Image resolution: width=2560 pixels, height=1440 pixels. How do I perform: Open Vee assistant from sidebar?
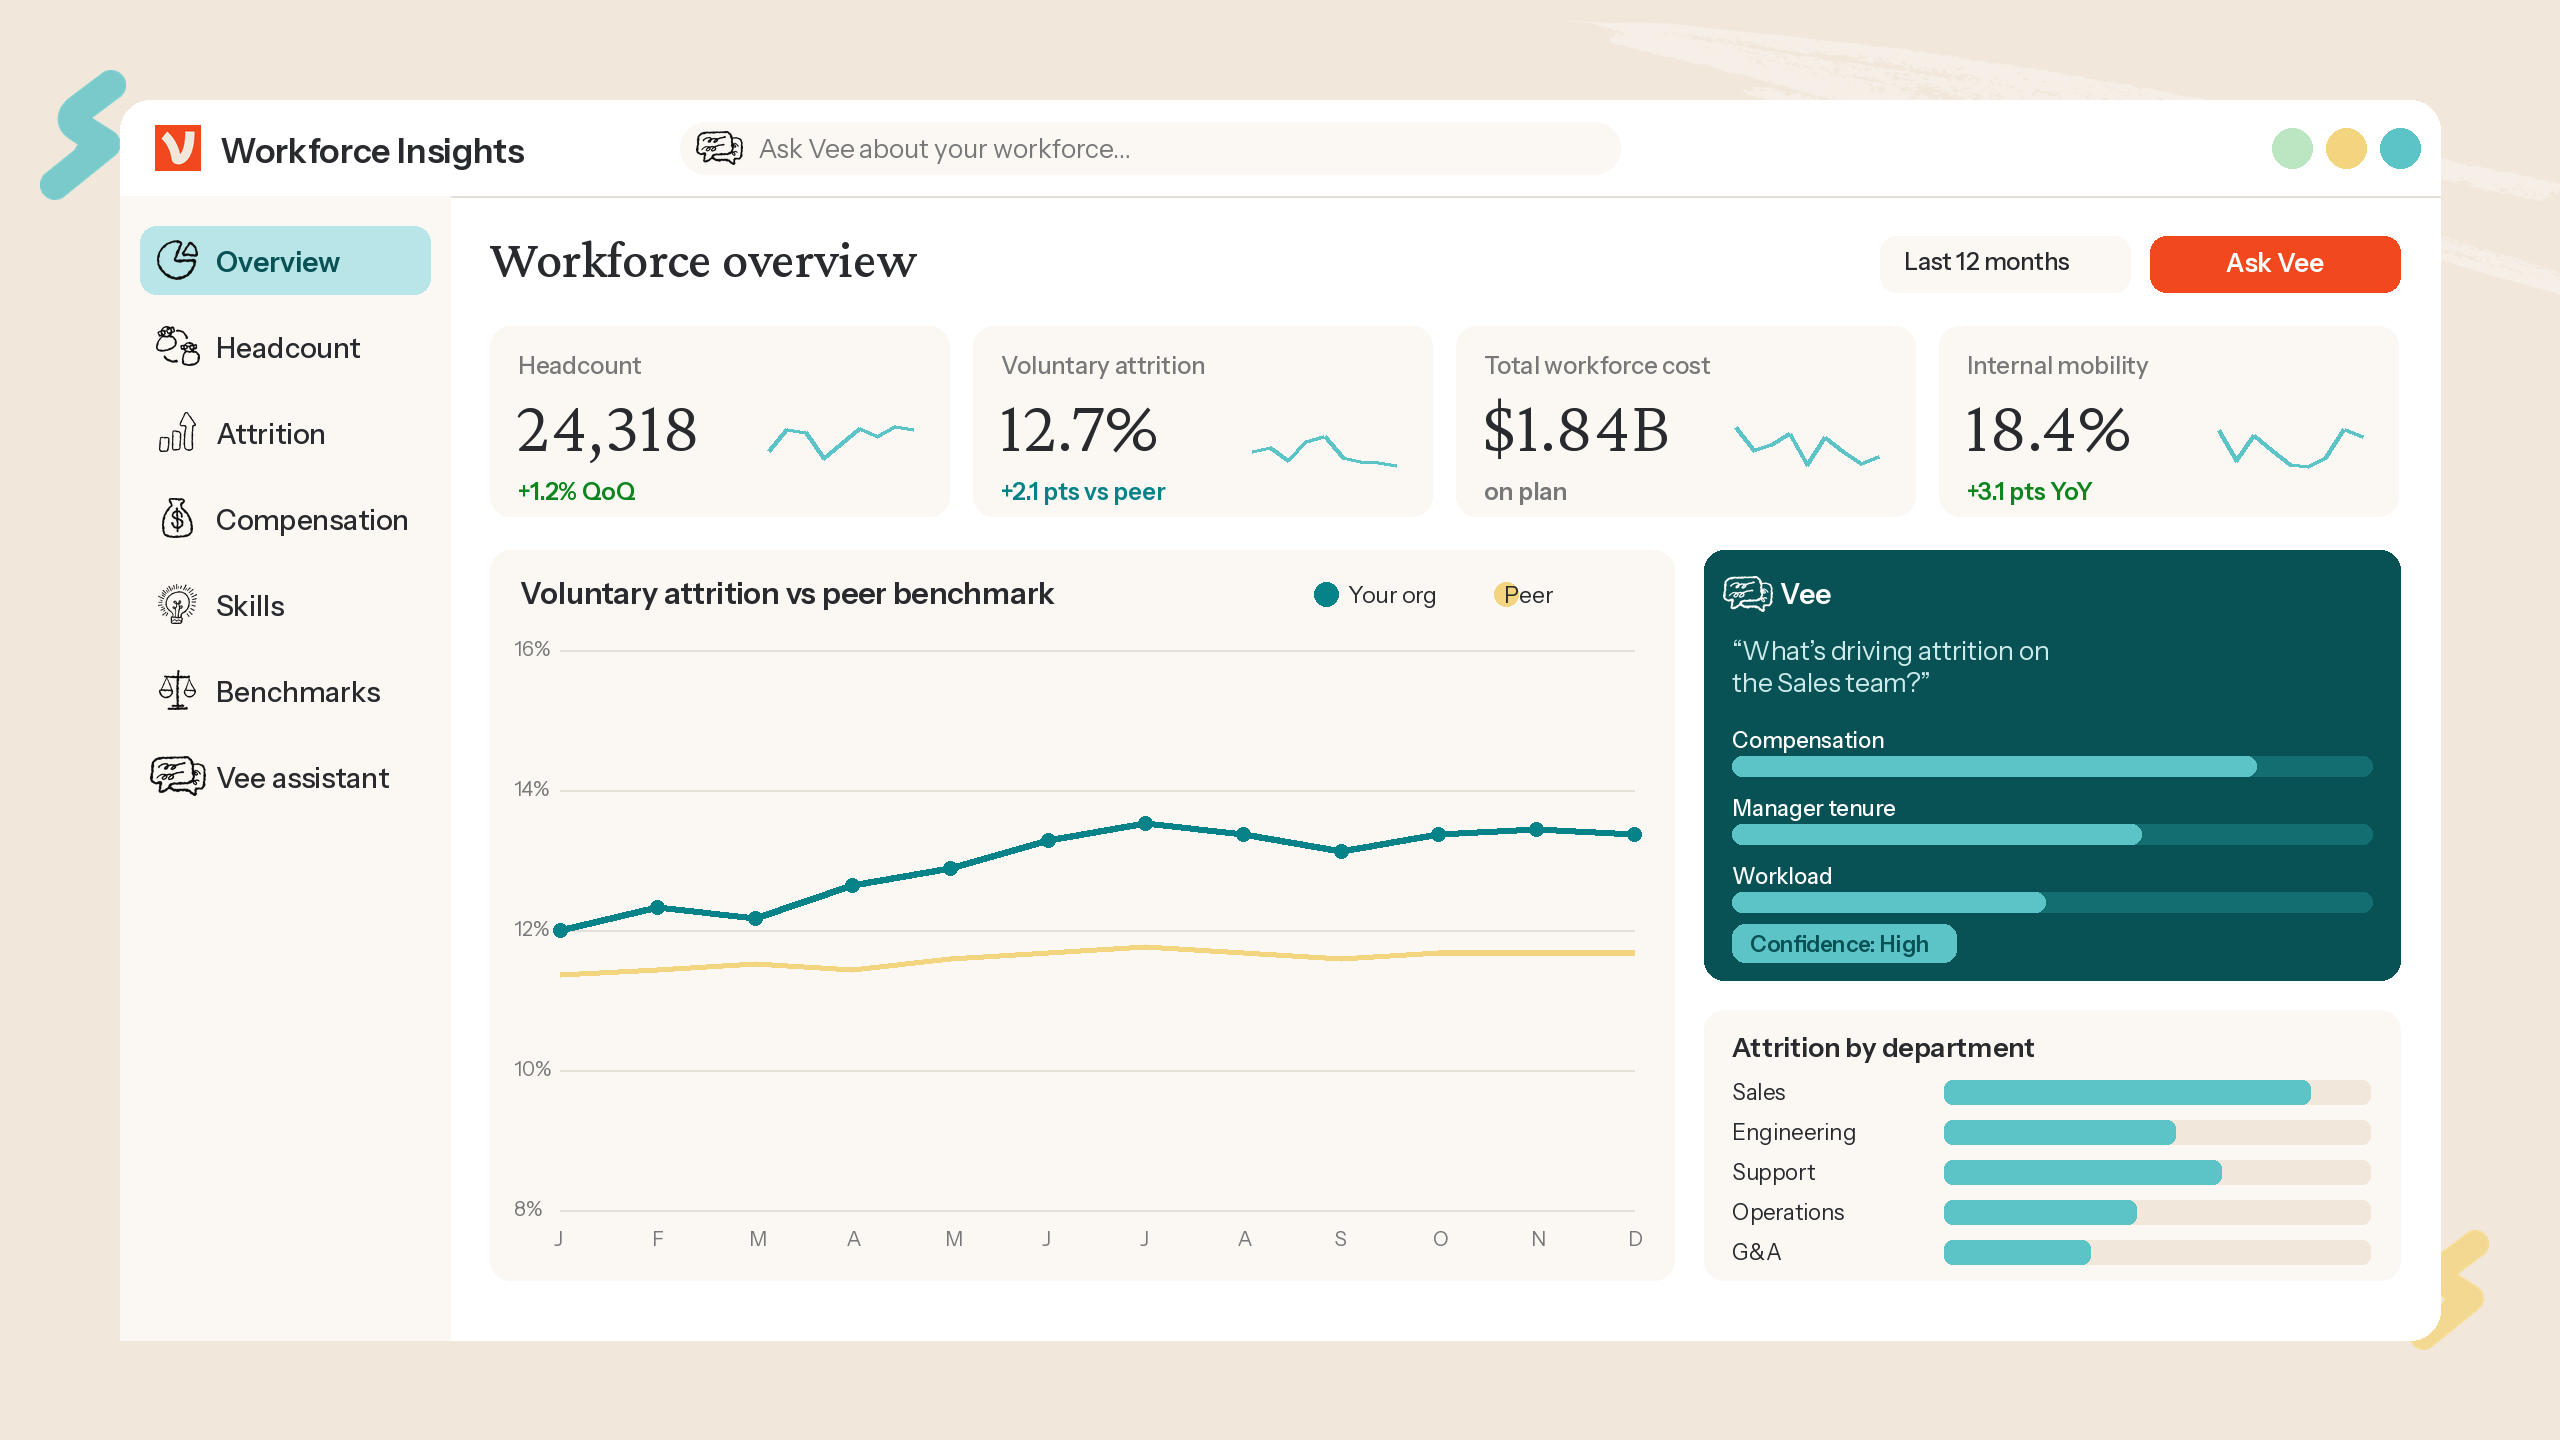tap(285, 777)
